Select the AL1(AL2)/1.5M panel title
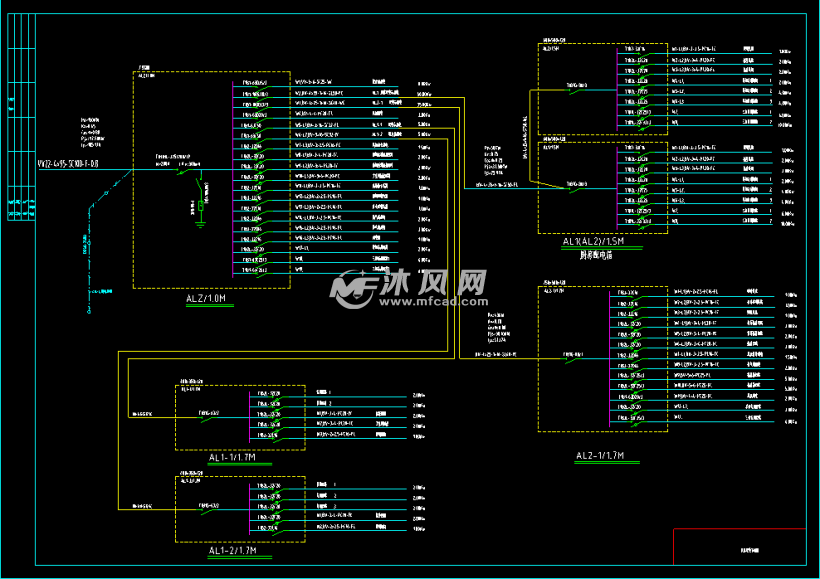This screenshot has width=820, height=579. (x=593, y=243)
